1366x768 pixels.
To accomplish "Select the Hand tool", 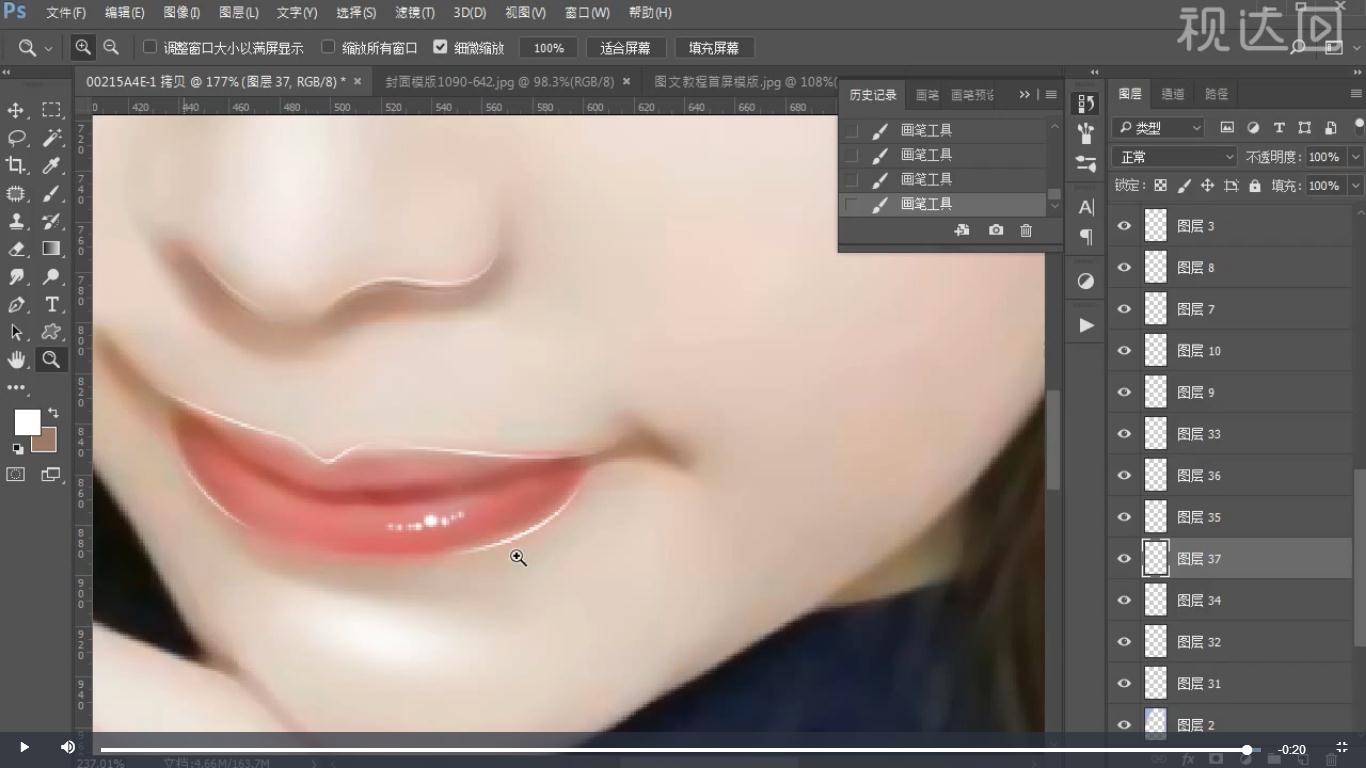I will (16, 360).
